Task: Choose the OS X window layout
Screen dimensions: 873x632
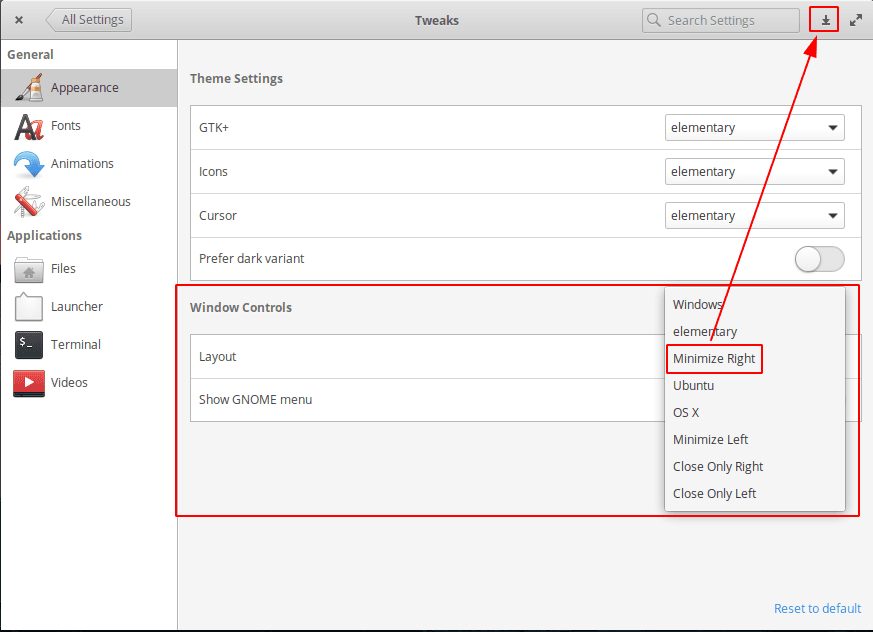Action: point(686,412)
